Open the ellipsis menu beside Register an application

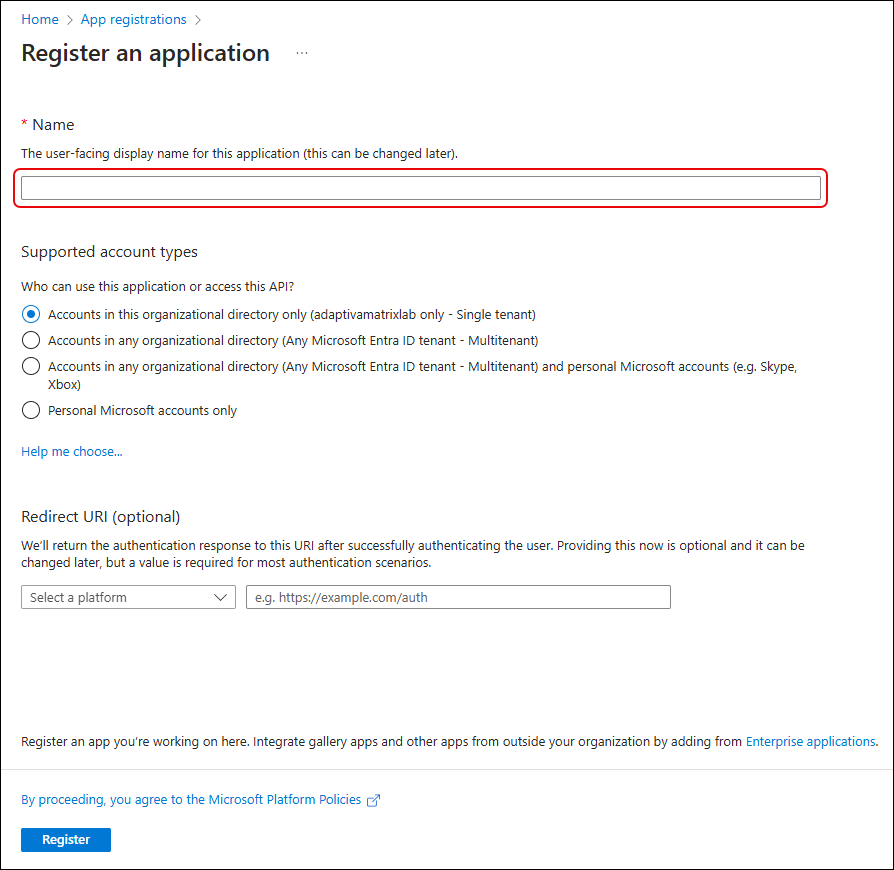(x=302, y=53)
